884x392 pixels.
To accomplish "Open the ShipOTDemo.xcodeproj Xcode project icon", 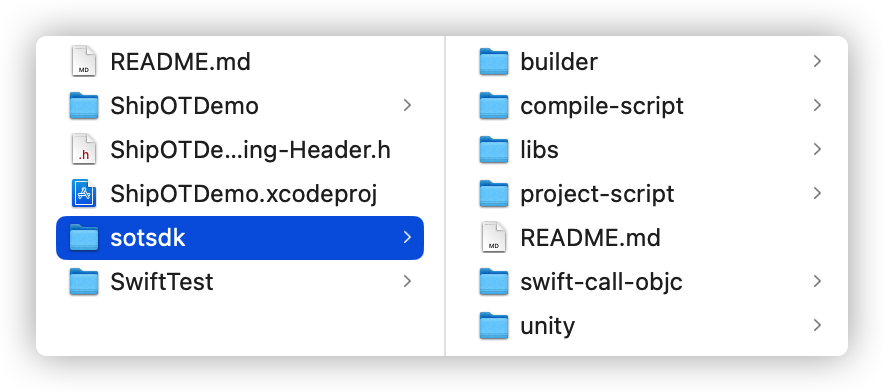I will tap(84, 193).
